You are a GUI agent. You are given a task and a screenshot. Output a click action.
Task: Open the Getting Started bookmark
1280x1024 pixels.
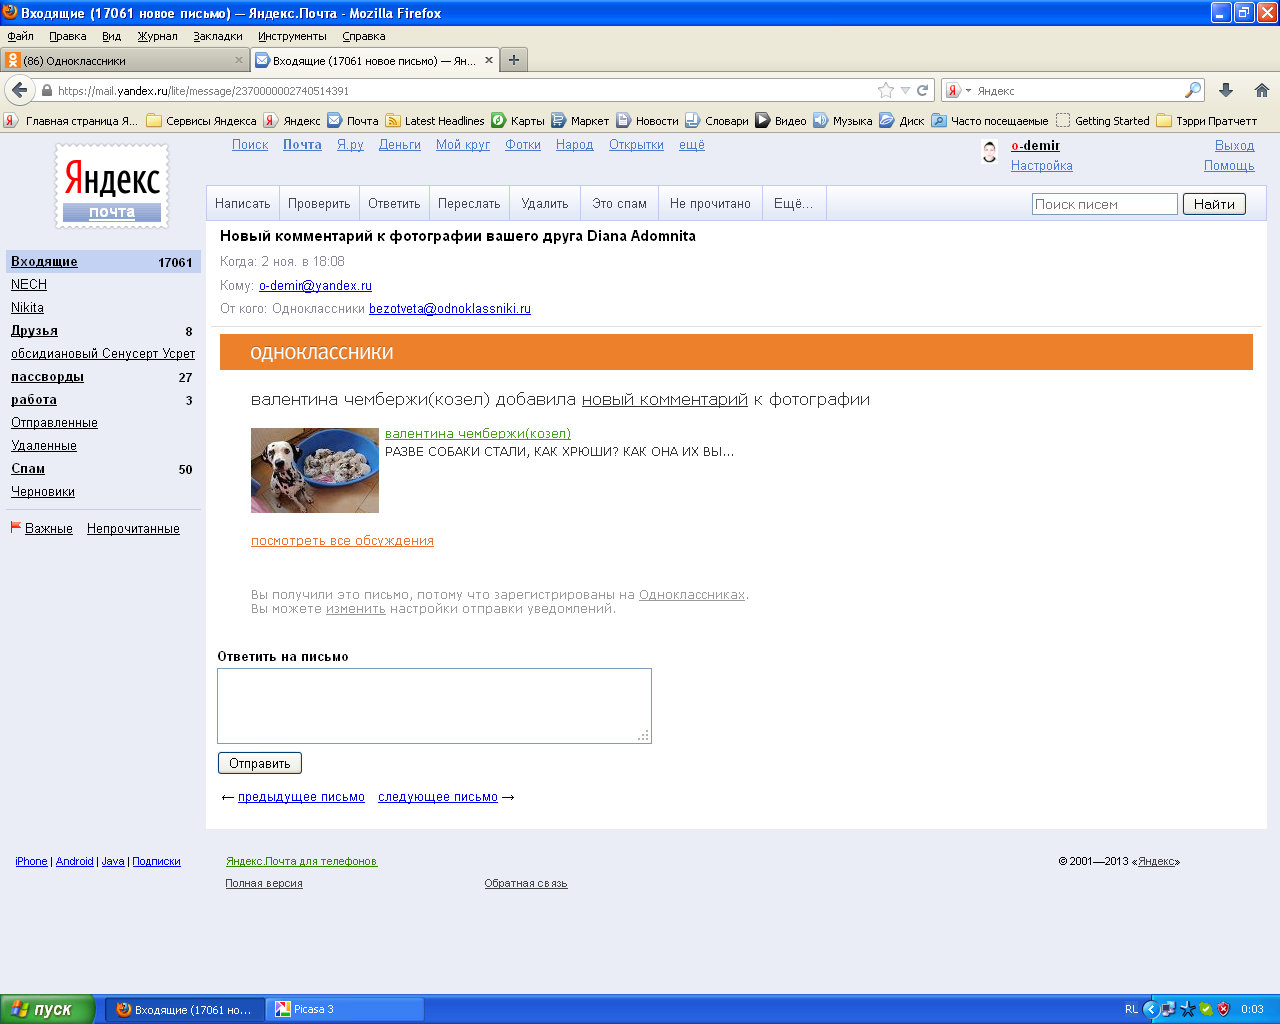pos(1103,120)
